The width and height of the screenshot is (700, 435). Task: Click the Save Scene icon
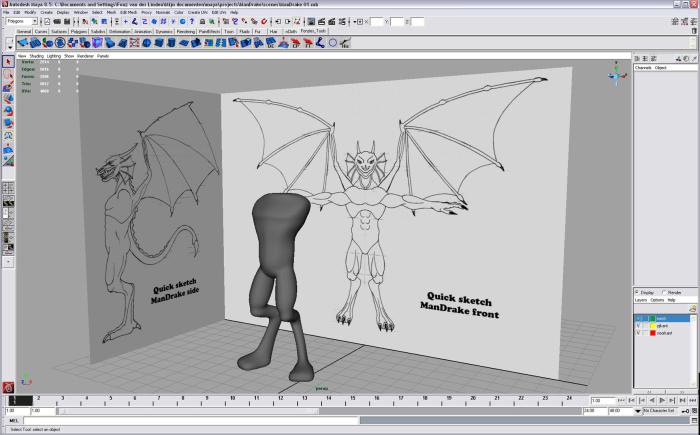tap(67, 21)
